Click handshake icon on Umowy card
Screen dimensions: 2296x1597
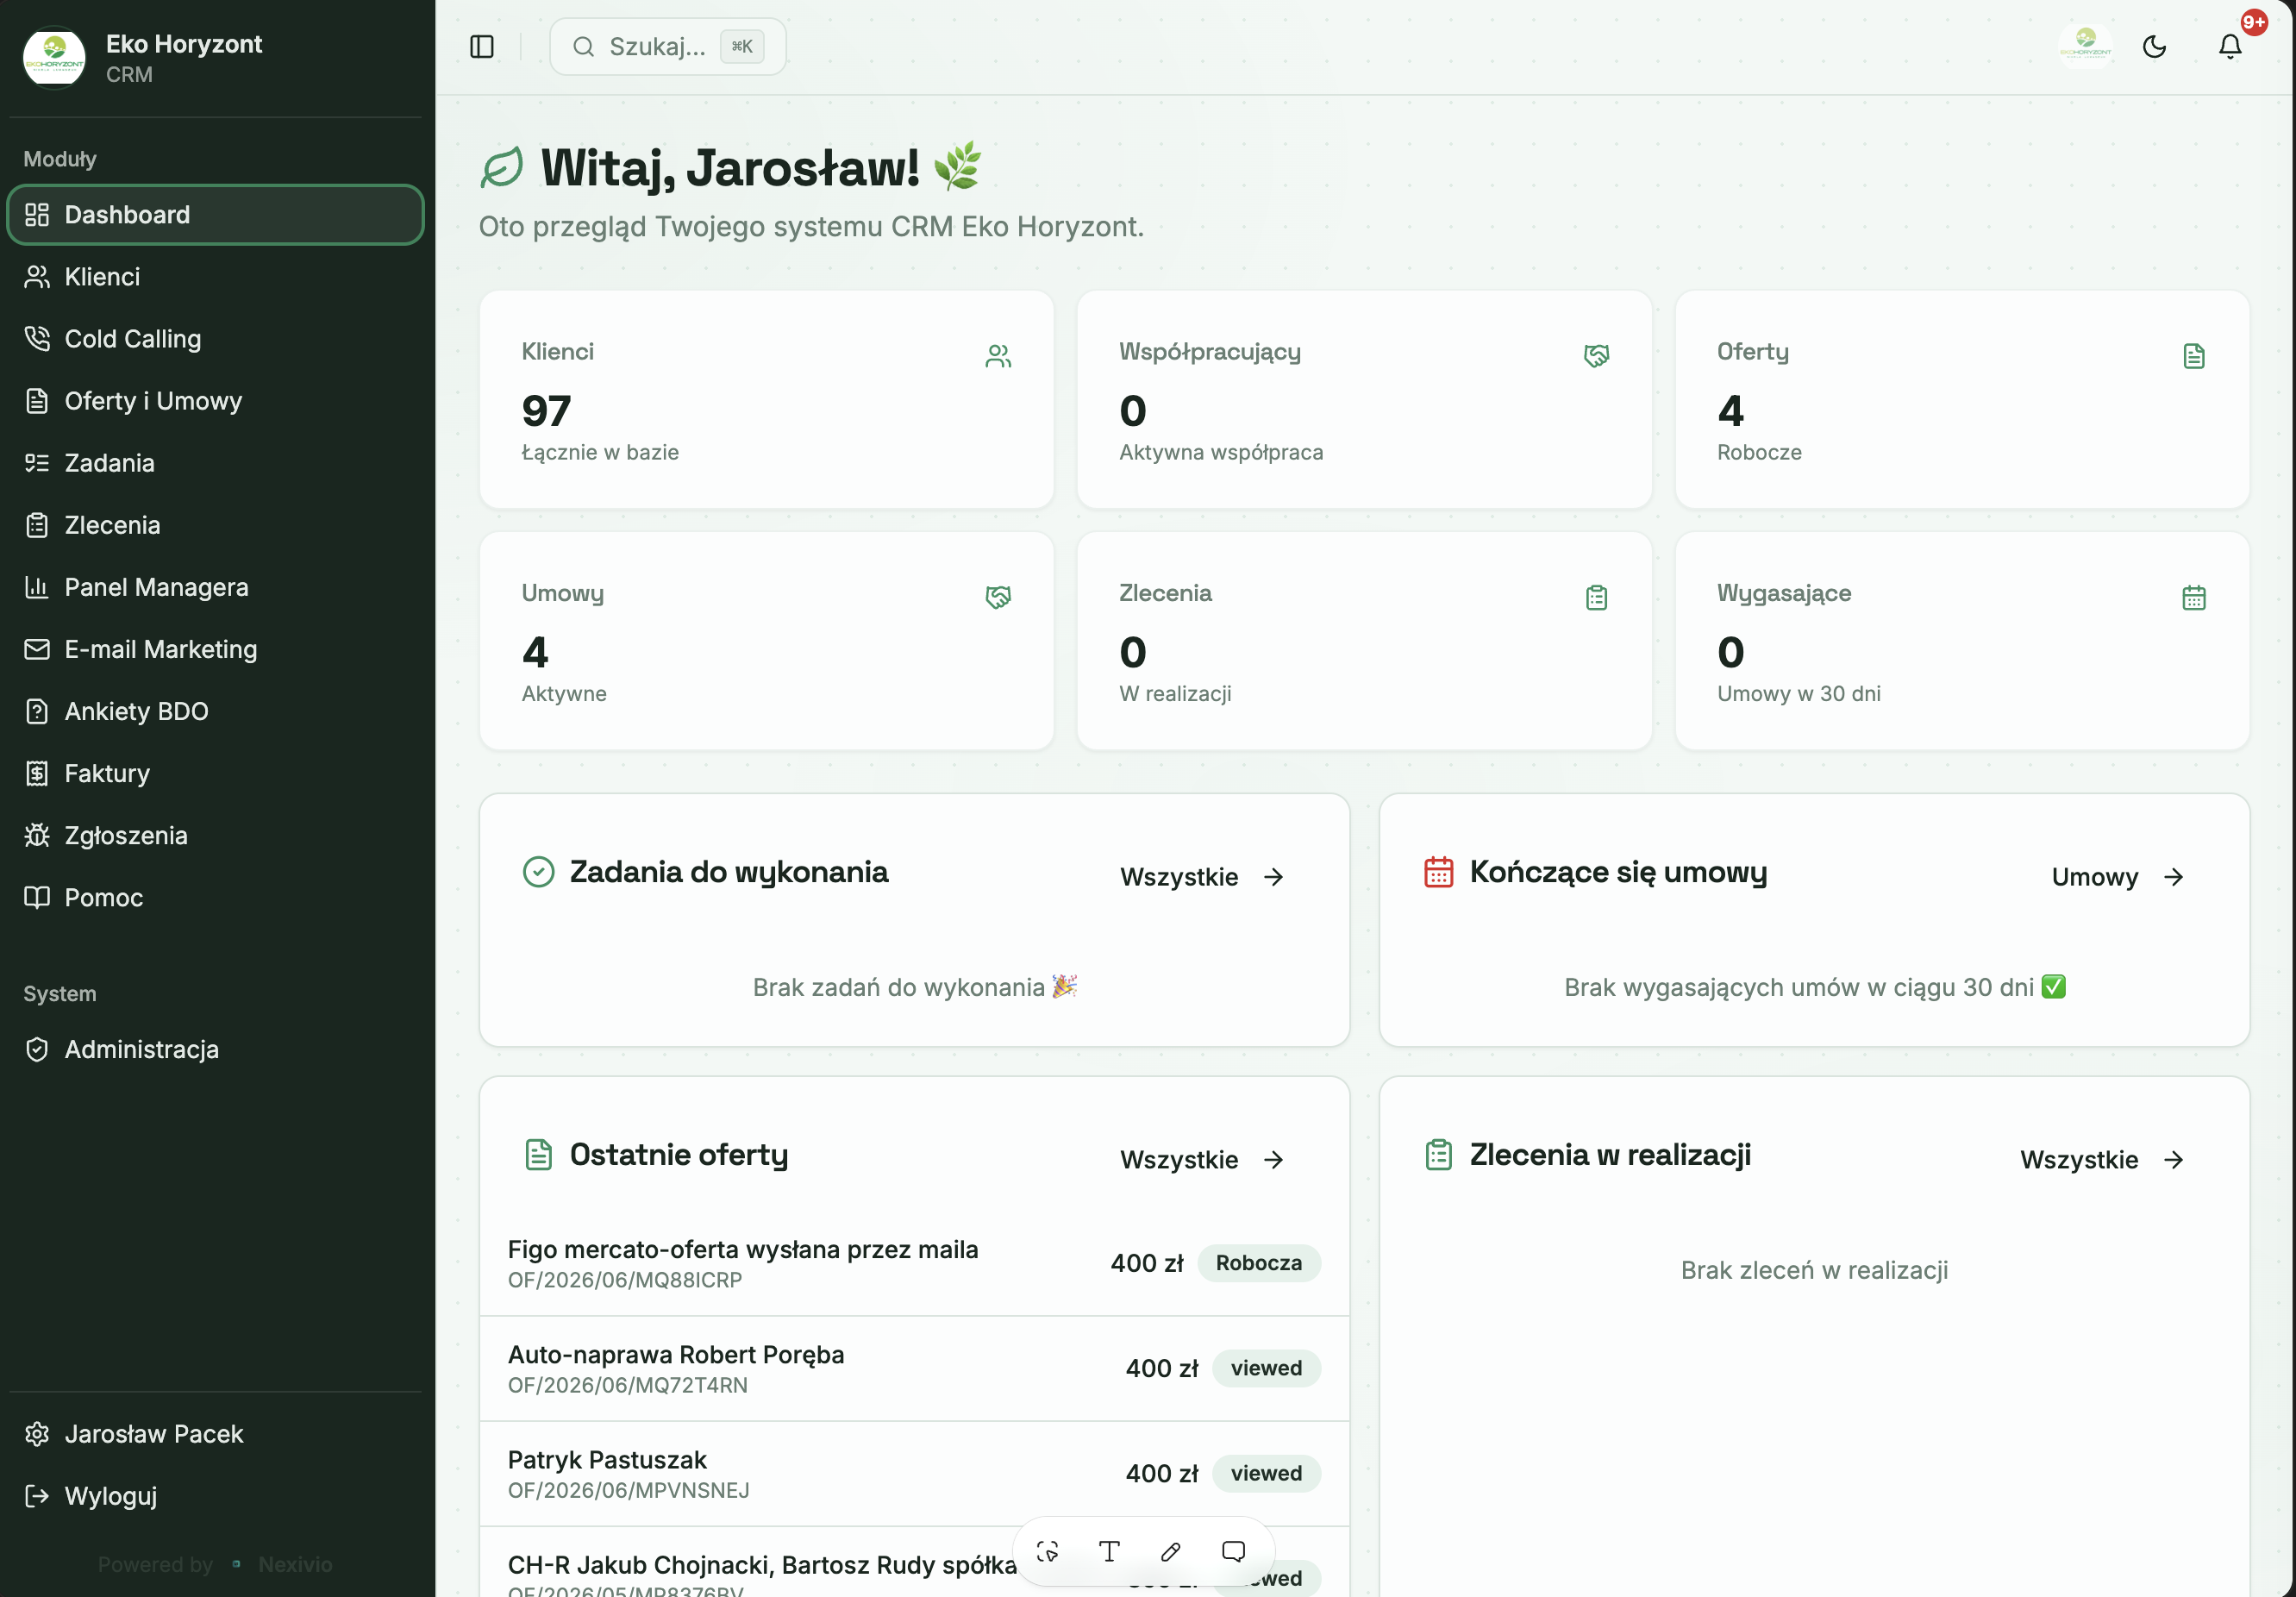coord(998,597)
